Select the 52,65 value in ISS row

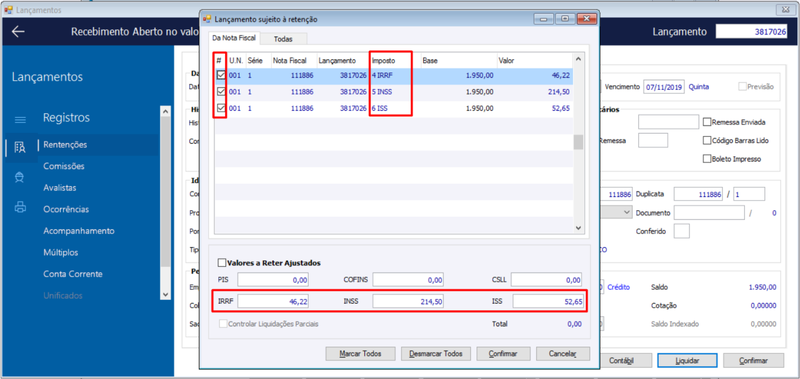(x=560, y=108)
